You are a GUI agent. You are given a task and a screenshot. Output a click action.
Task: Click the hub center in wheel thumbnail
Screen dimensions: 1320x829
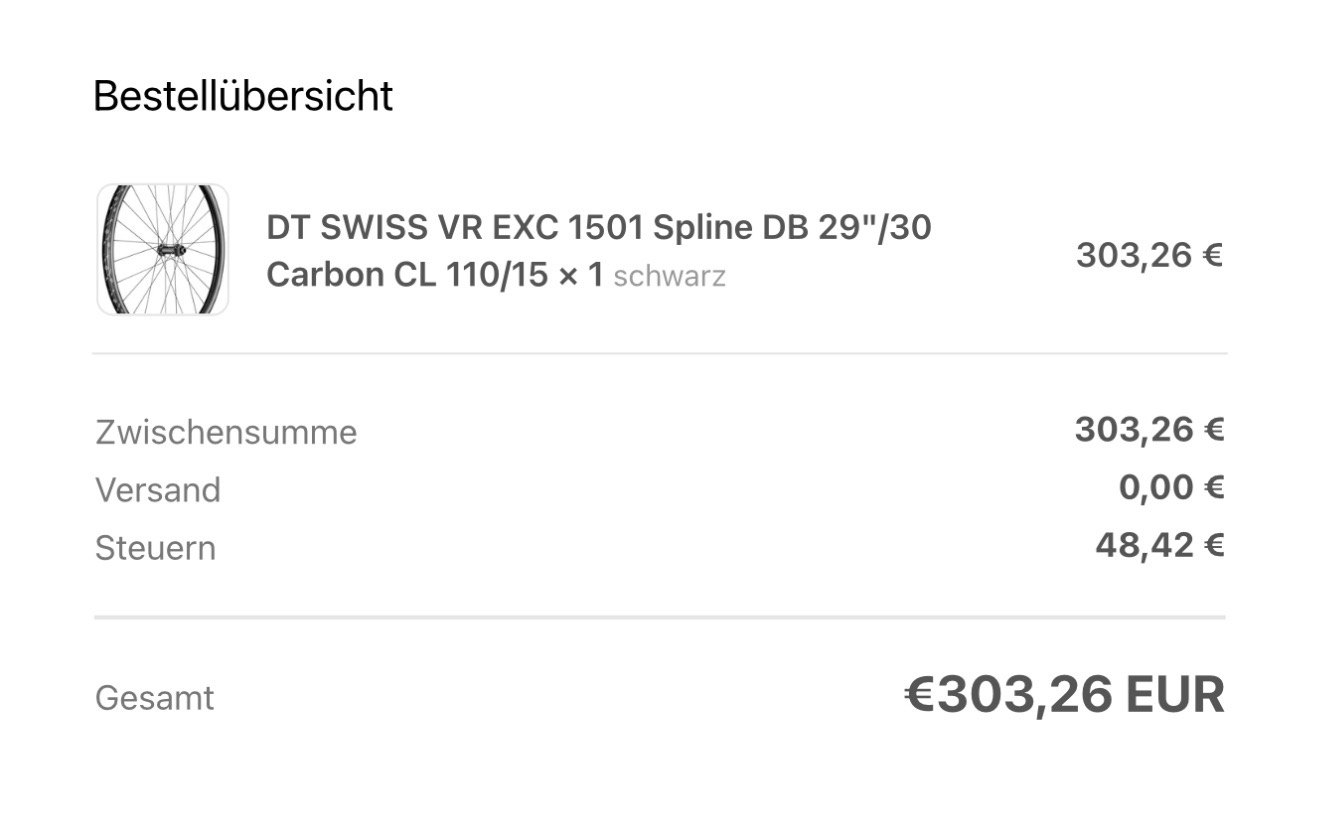(x=171, y=249)
